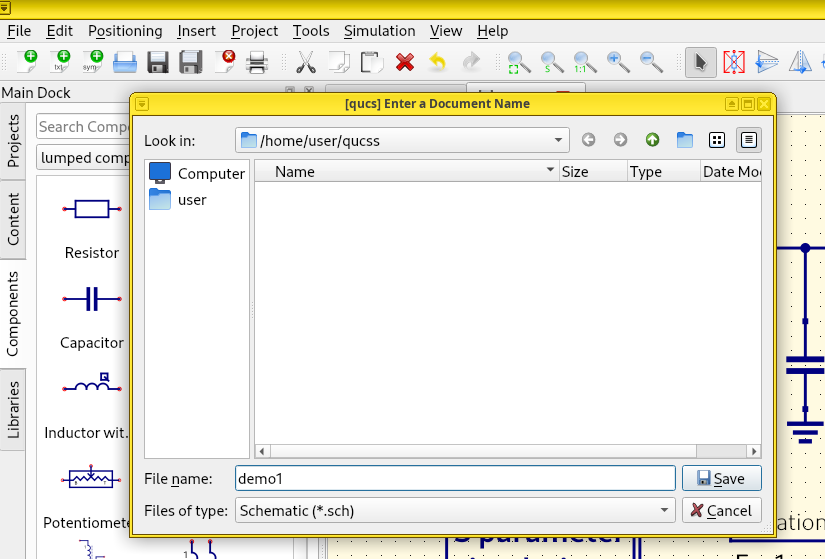Click the parent directory up arrow icon
The image size is (825, 559).
(652, 140)
